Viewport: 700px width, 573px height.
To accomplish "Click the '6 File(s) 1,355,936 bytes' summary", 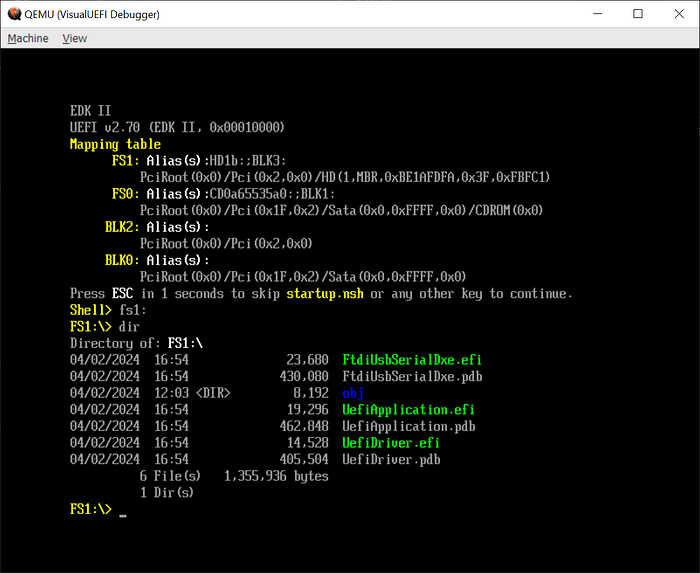I will [234, 476].
